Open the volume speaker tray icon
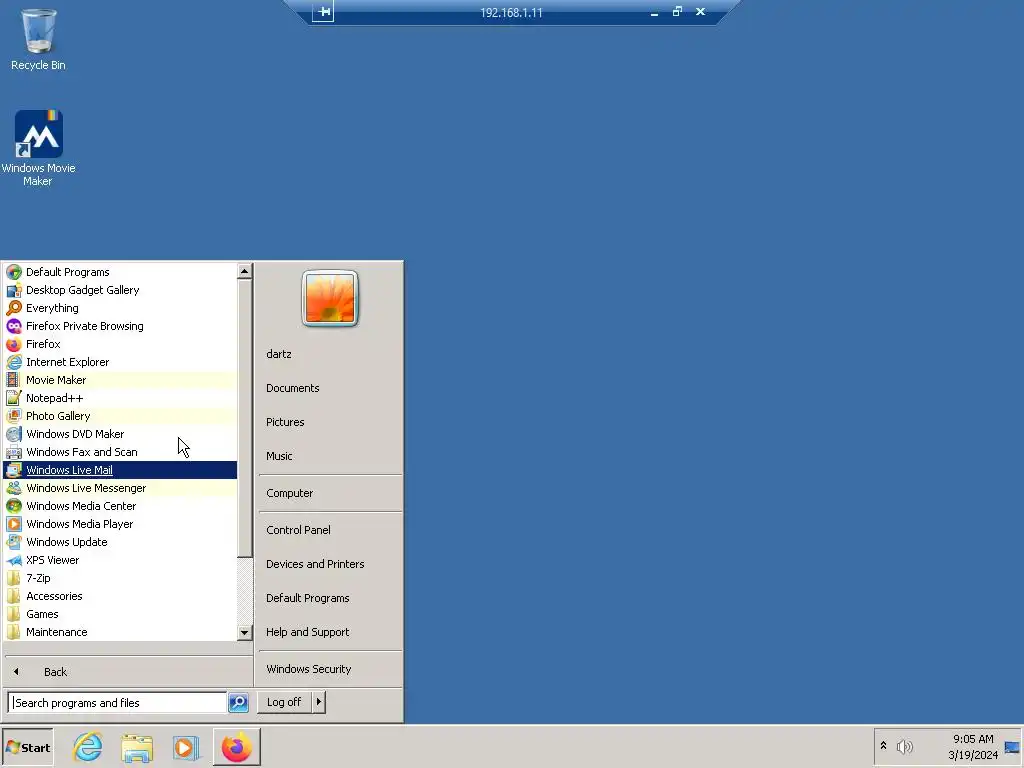The width and height of the screenshot is (1024, 768). [x=904, y=746]
